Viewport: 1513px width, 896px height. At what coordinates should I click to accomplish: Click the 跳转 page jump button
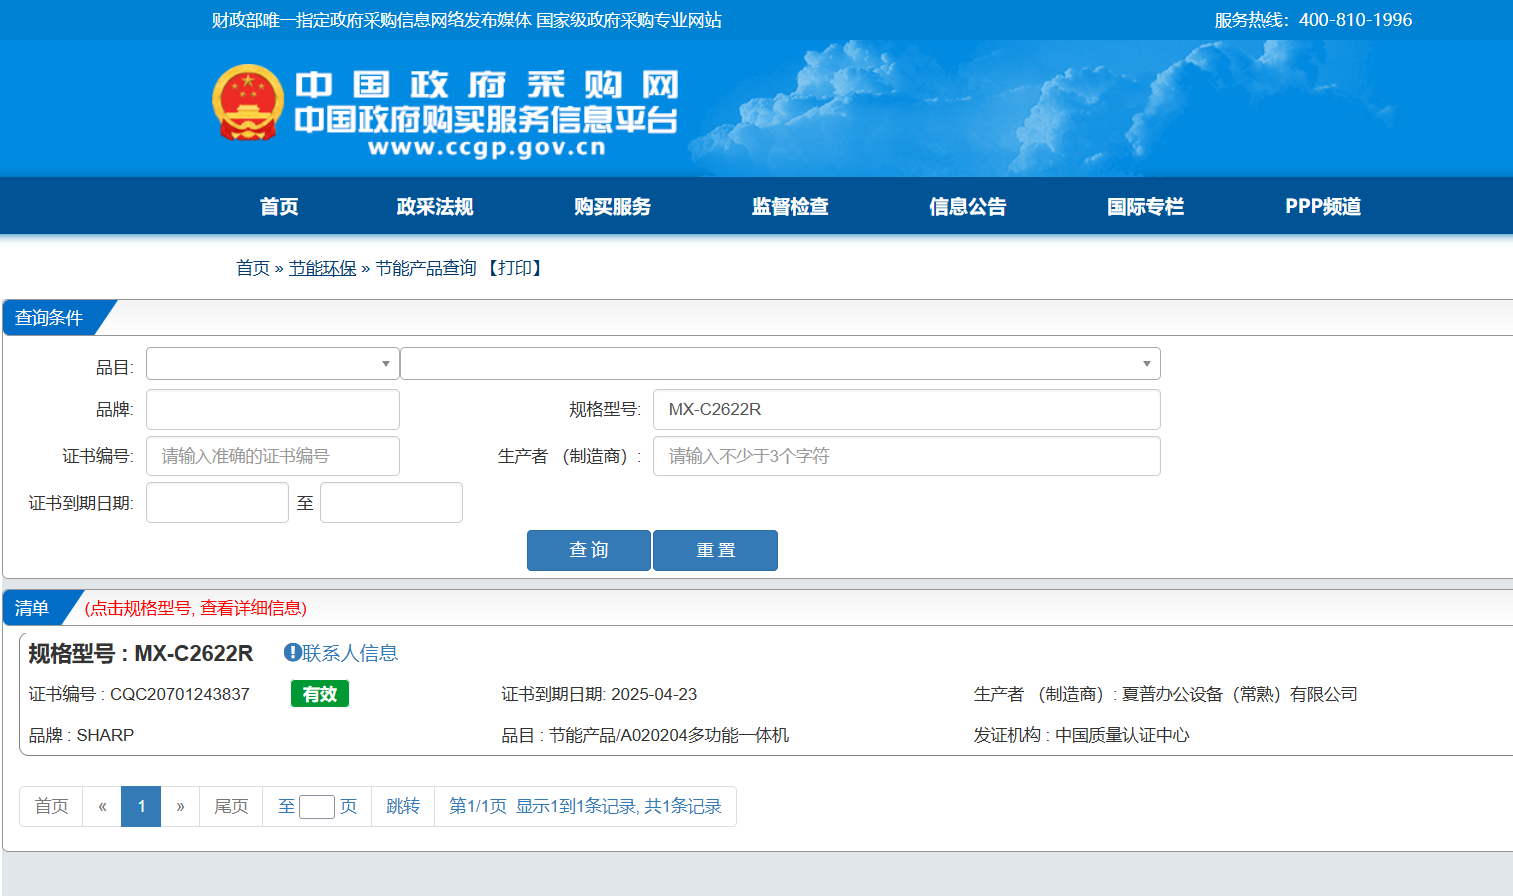point(403,807)
